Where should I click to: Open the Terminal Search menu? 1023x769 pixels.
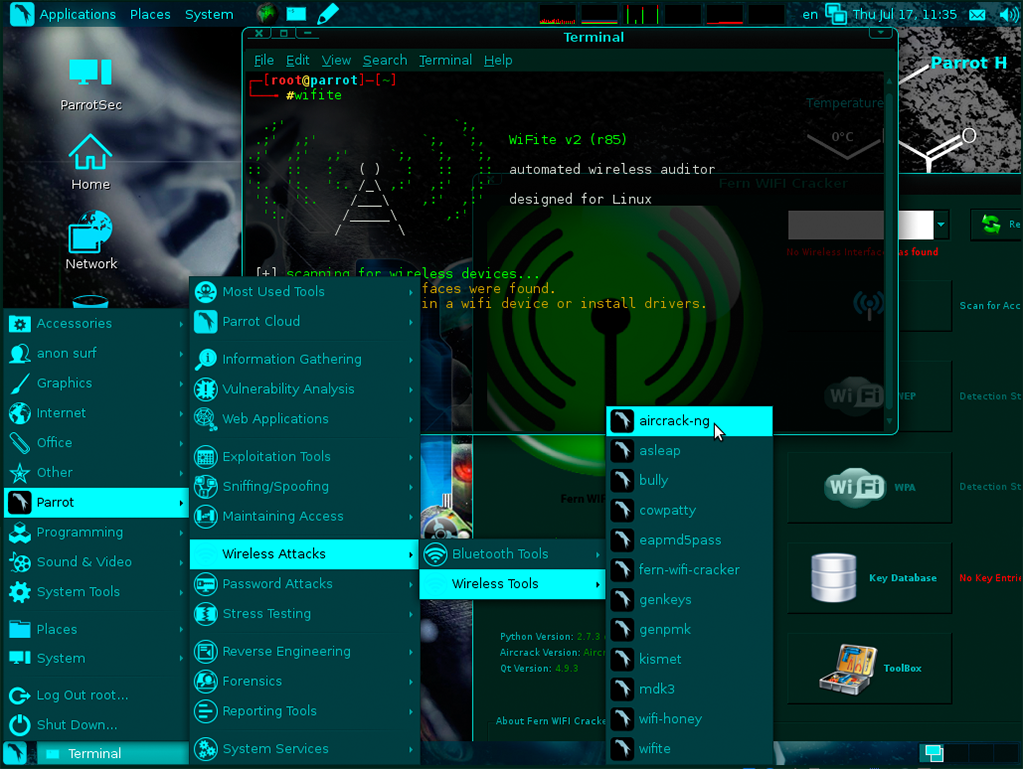pos(385,61)
